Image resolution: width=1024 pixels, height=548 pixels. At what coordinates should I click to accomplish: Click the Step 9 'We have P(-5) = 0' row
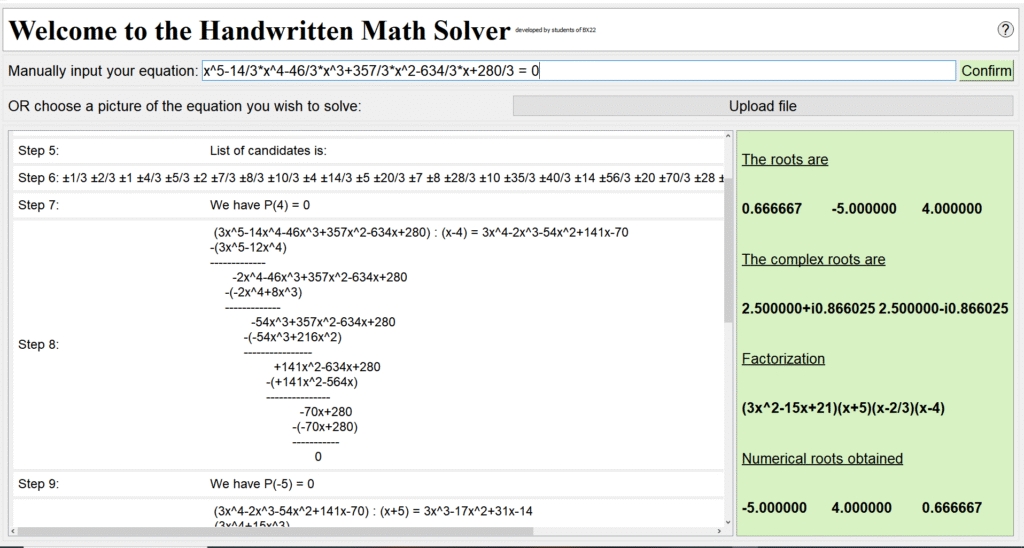tap(262, 483)
